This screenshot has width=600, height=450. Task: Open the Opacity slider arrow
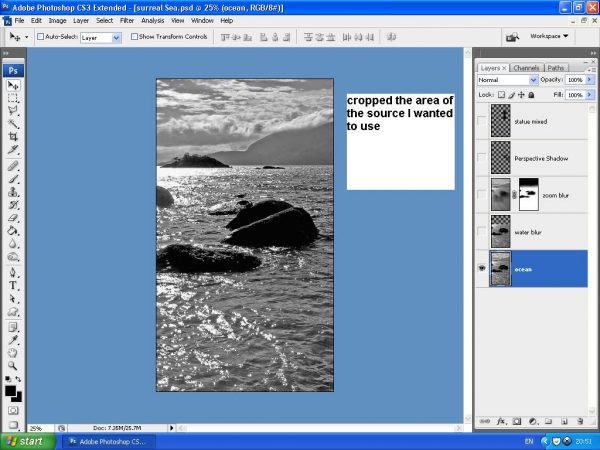[589, 80]
